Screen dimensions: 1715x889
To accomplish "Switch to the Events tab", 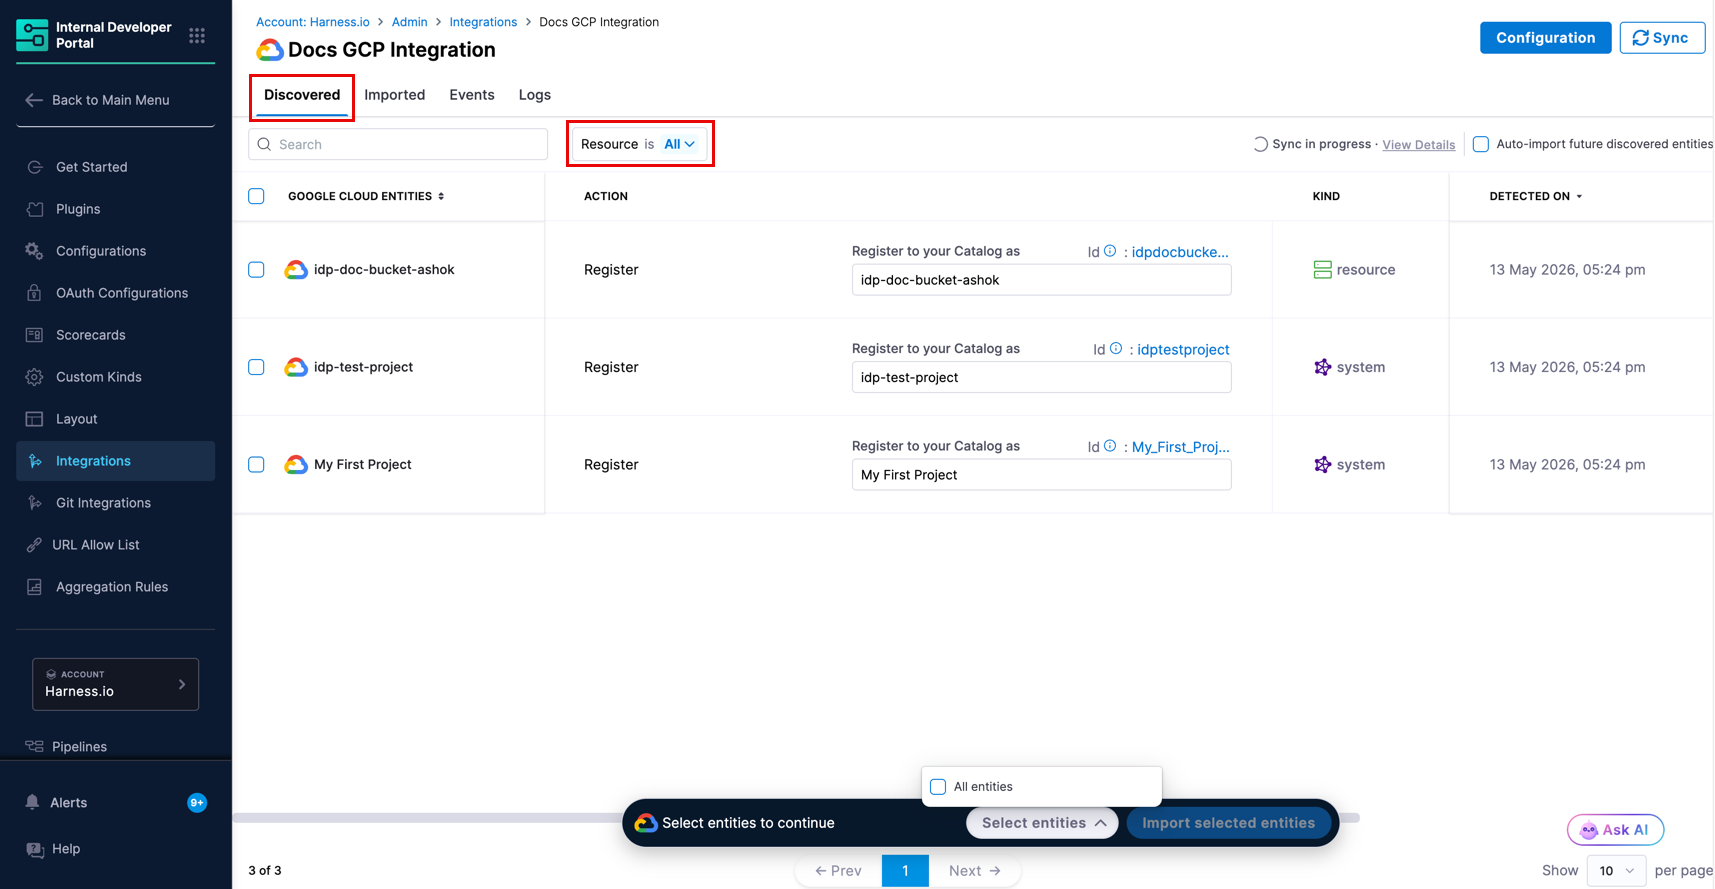I will 472,95.
